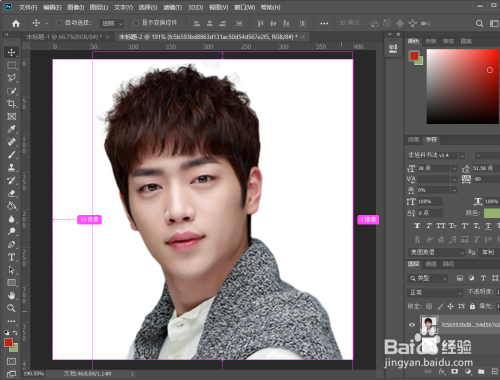Hide the portrait layer with eye icon
This screenshot has height=380, width=500.
click(412, 325)
